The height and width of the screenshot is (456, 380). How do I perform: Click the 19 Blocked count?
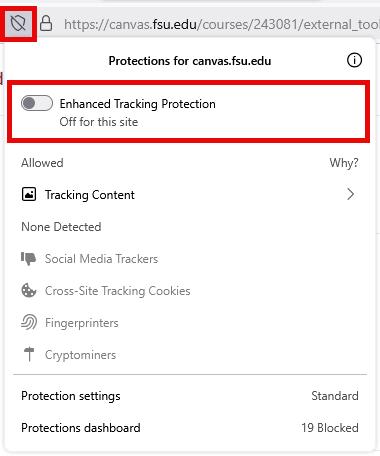[x=330, y=428]
